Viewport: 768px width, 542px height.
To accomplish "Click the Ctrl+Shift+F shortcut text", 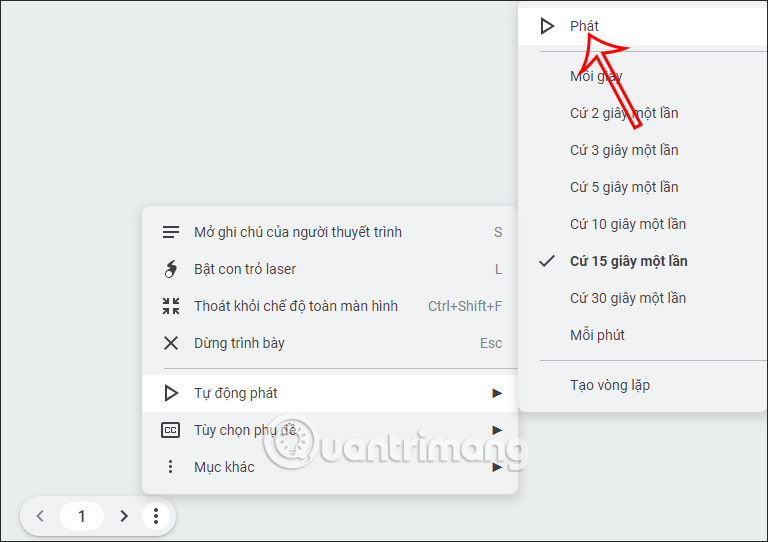I will coord(465,306).
